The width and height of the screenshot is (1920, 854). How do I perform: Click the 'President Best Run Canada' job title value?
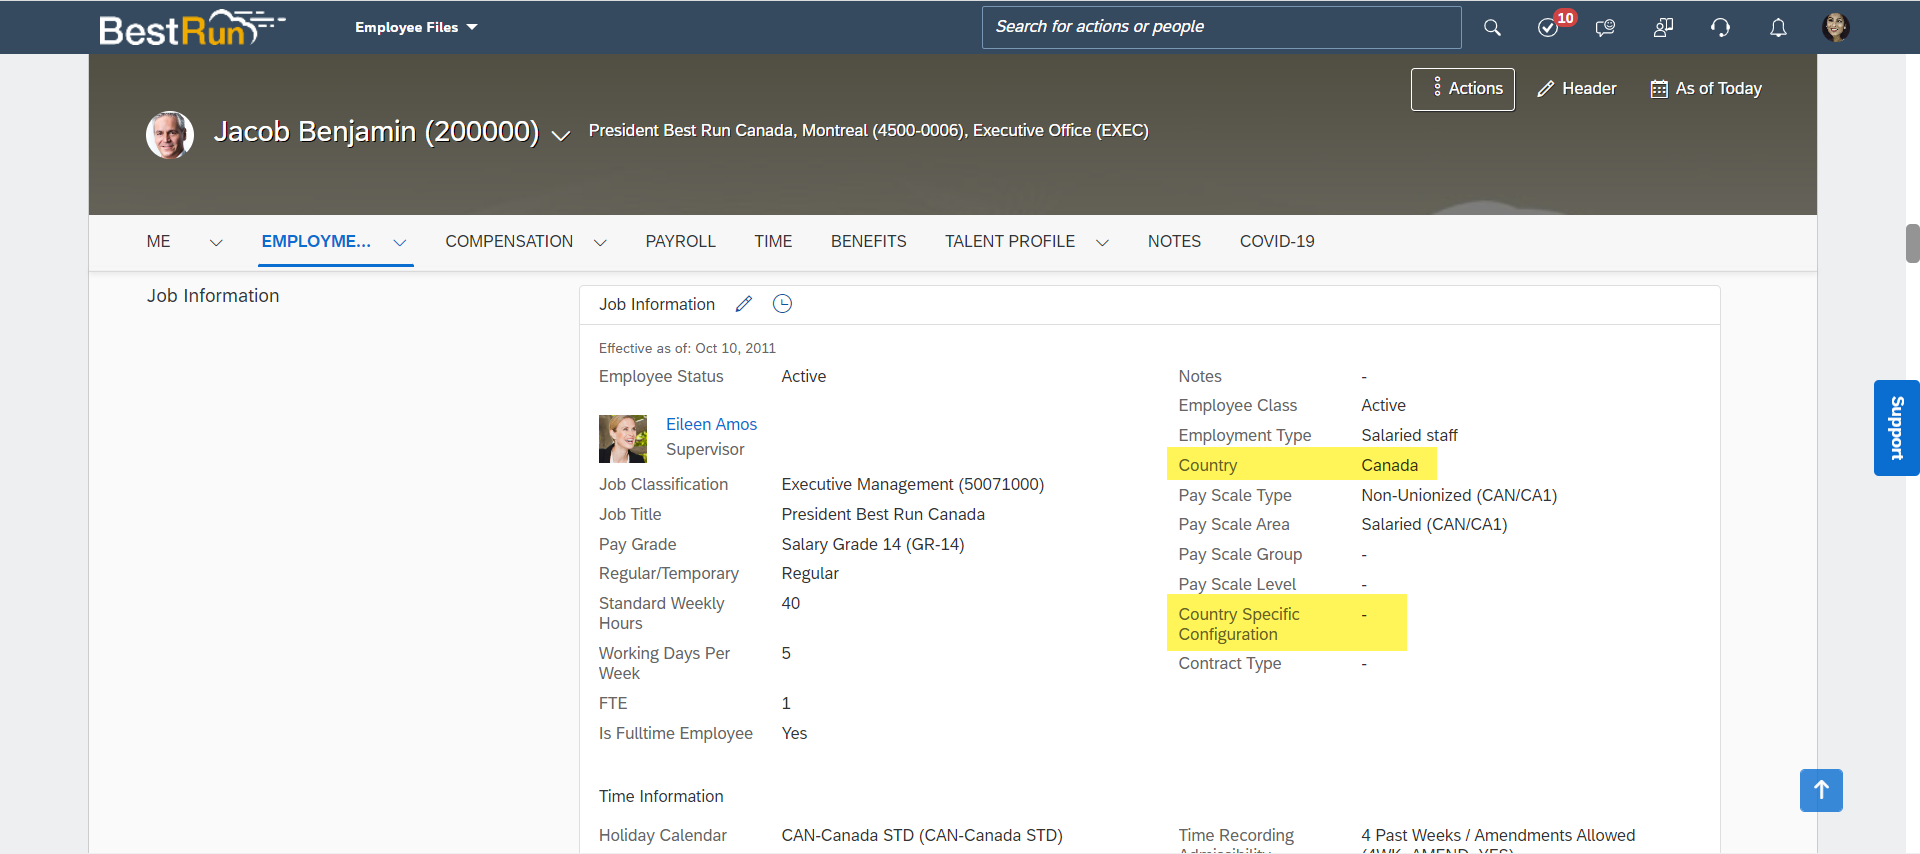point(883,514)
